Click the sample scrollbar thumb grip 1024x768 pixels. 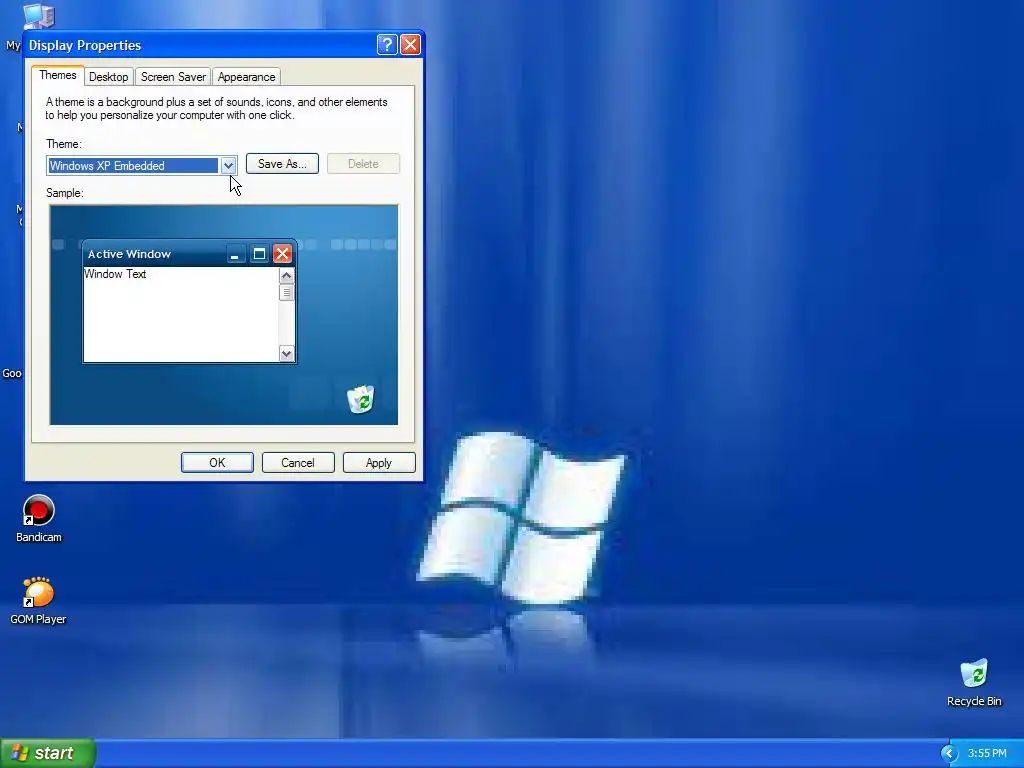pyautogui.click(x=286, y=293)
